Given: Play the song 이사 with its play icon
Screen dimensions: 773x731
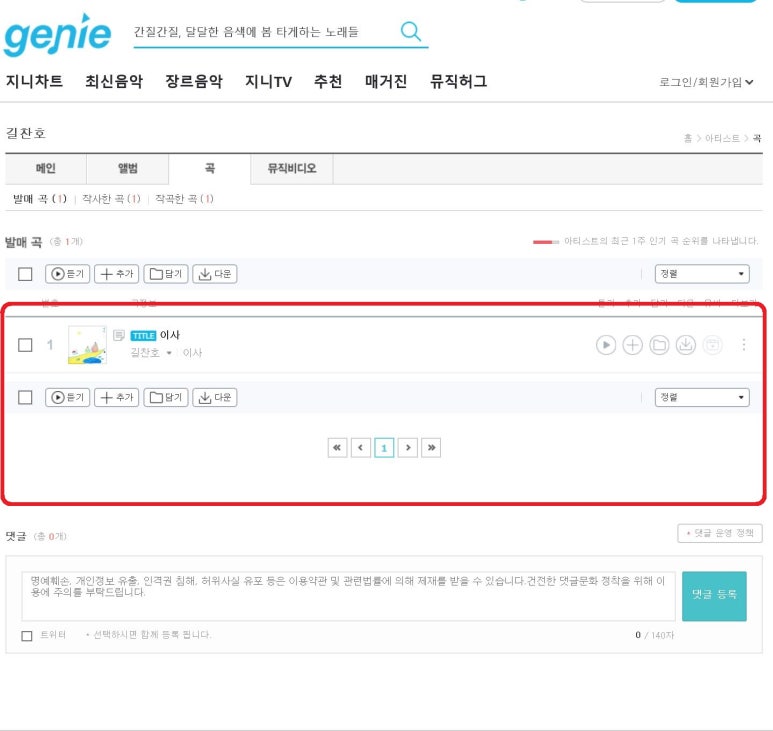Looking at the screenshot, I should [x=606, y=345].
